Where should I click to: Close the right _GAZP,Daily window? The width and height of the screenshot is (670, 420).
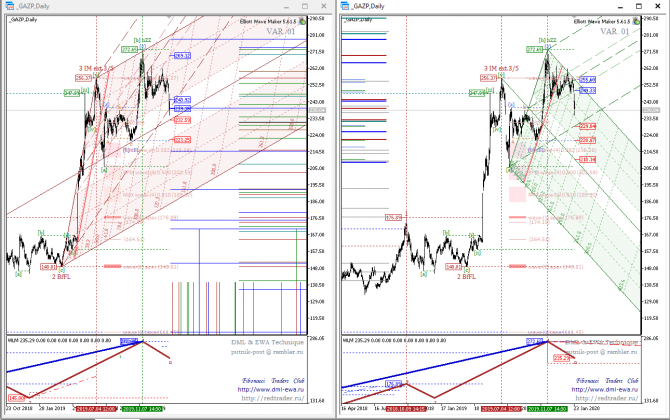click(658, 6)
